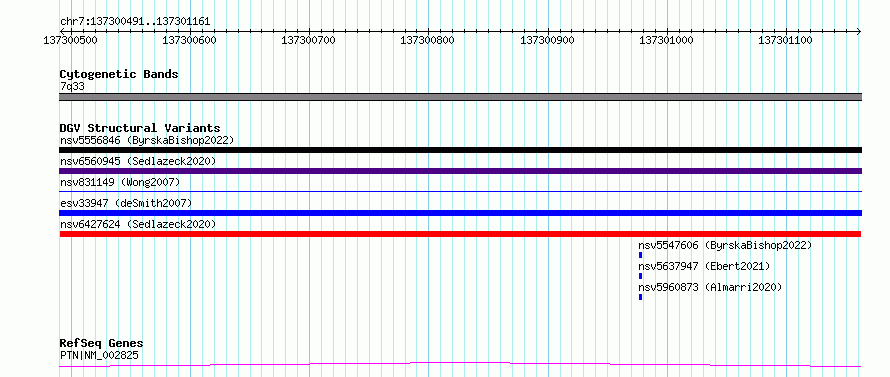The image size is (890, 377).
Task: Open variant nsv5556846 (ByrskaBishop2022) label
Action: (147, 140)
